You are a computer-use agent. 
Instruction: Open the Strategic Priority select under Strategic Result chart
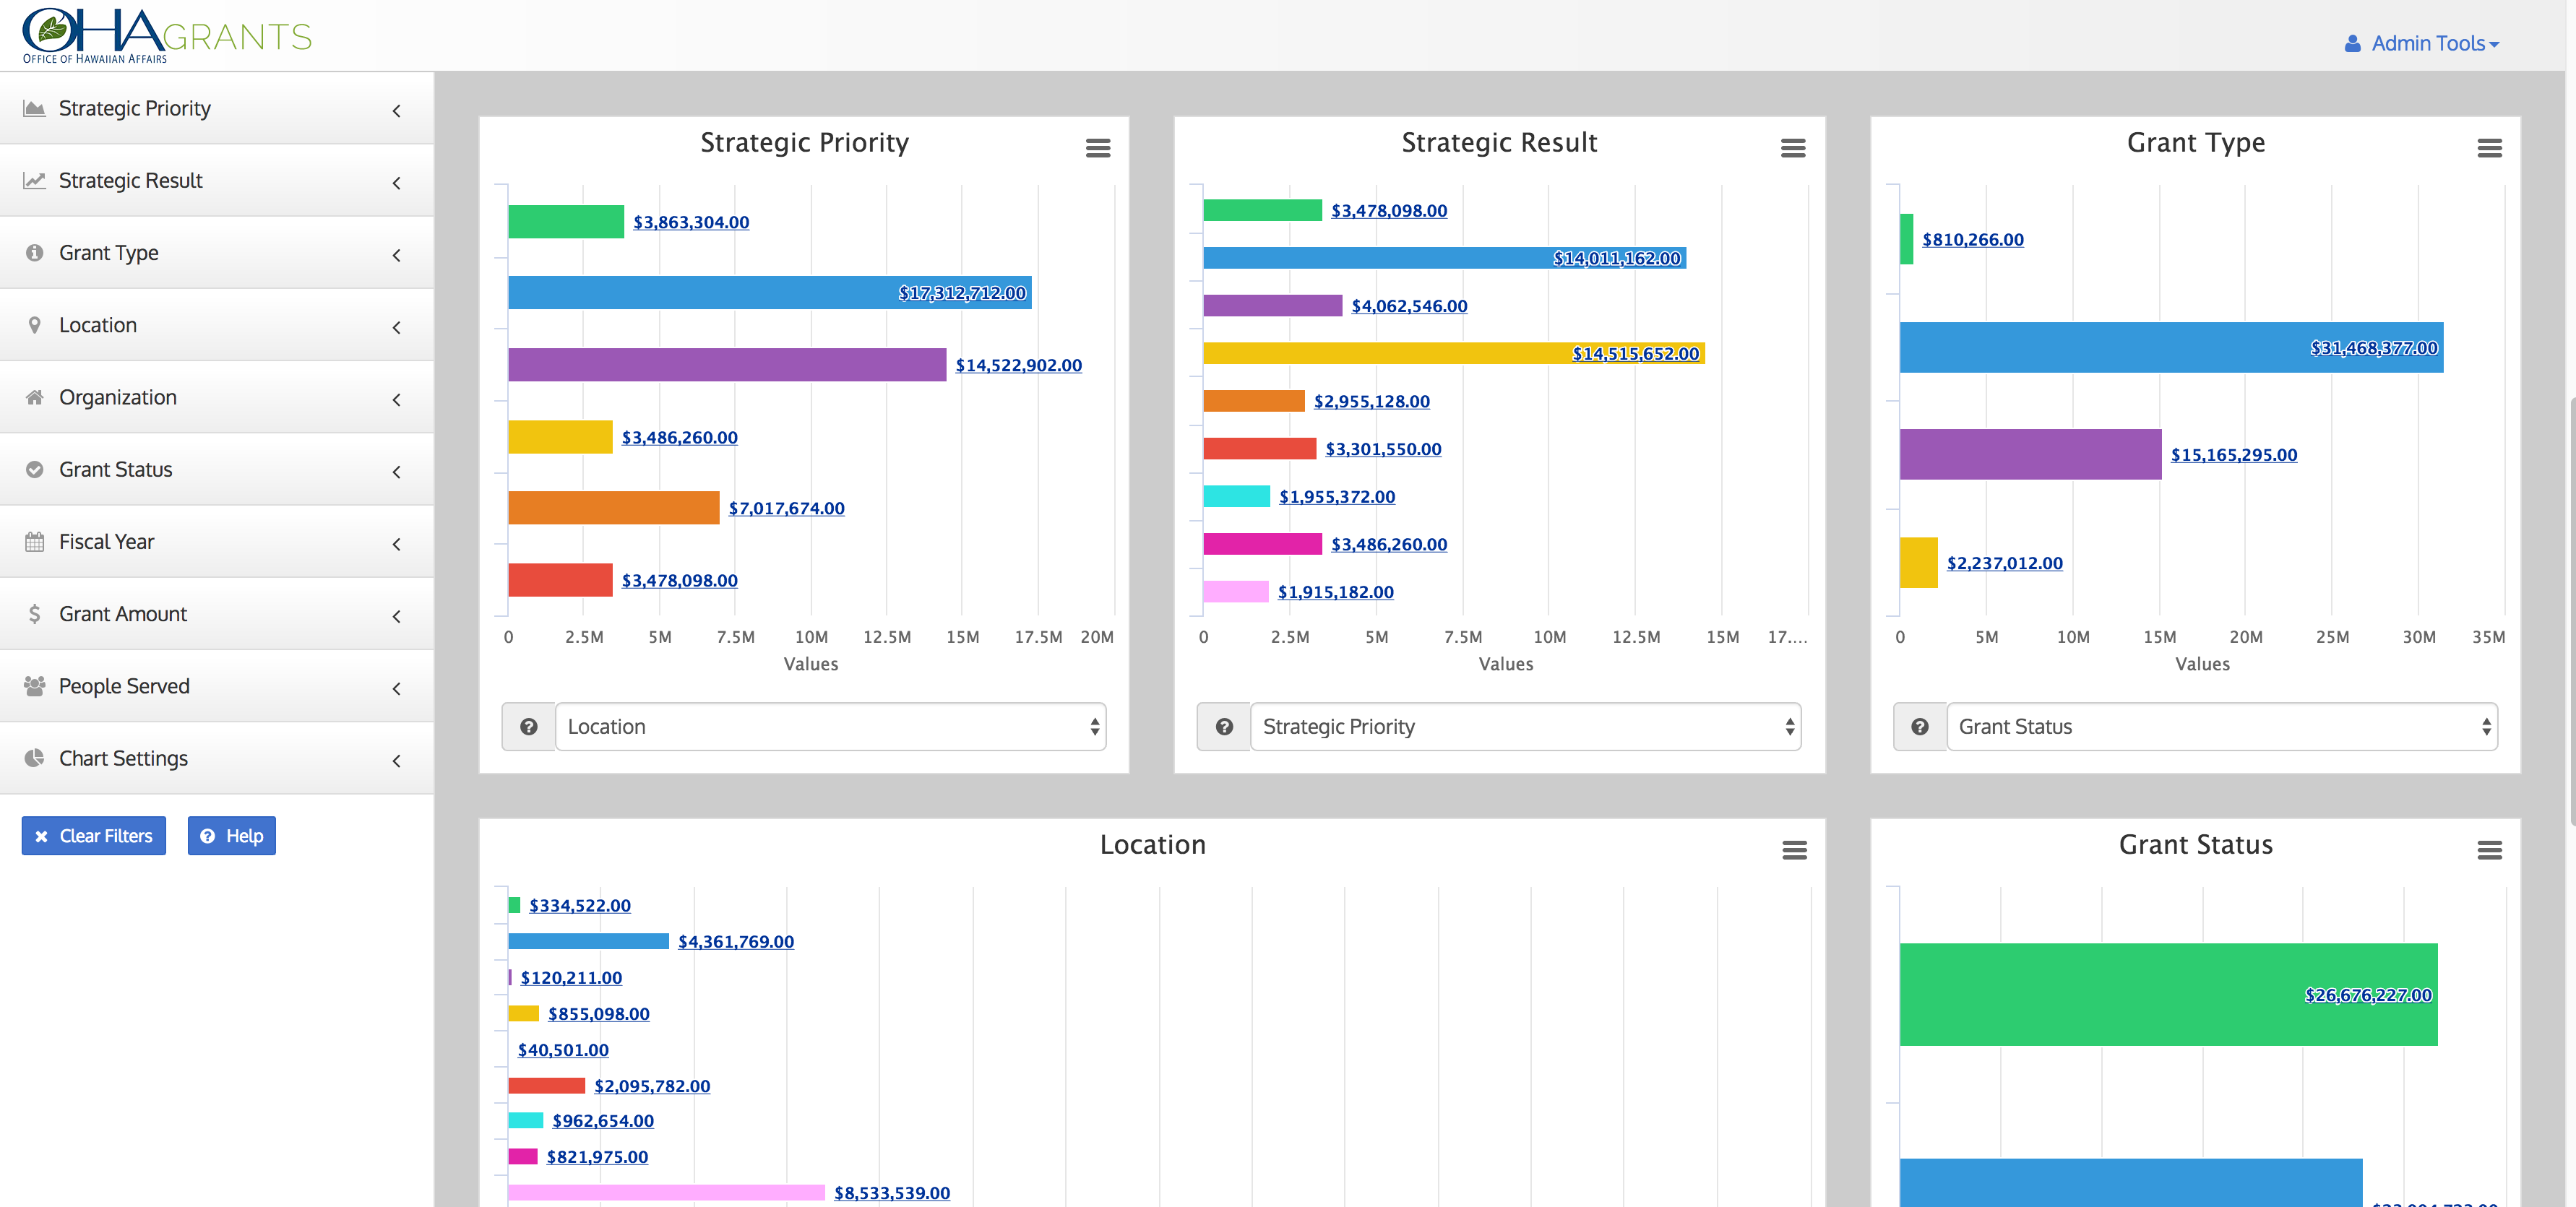click(1525, 727)
